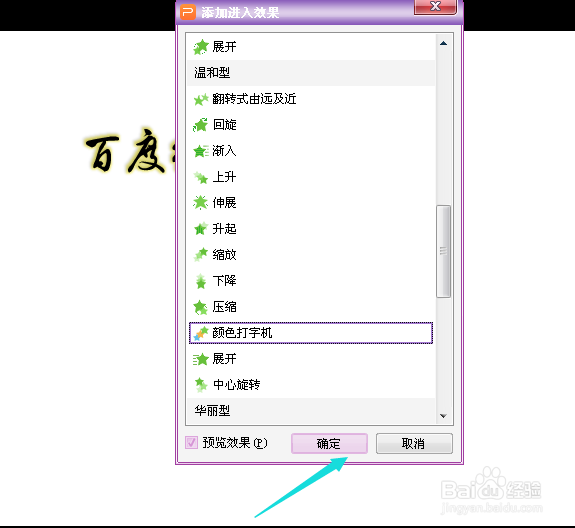
Task: Pick the 上升 effect
Action: pos(311,177)
